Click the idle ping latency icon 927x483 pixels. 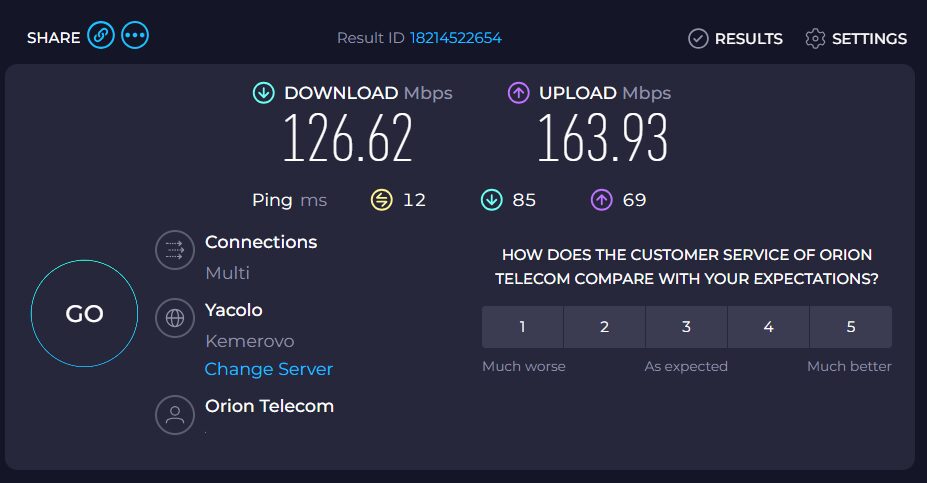[x=381, y=200]
